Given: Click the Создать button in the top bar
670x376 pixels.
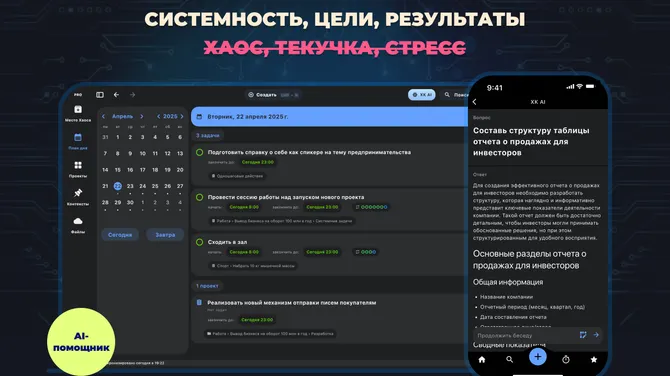Looking at the screenshot, I should (262, 95).
